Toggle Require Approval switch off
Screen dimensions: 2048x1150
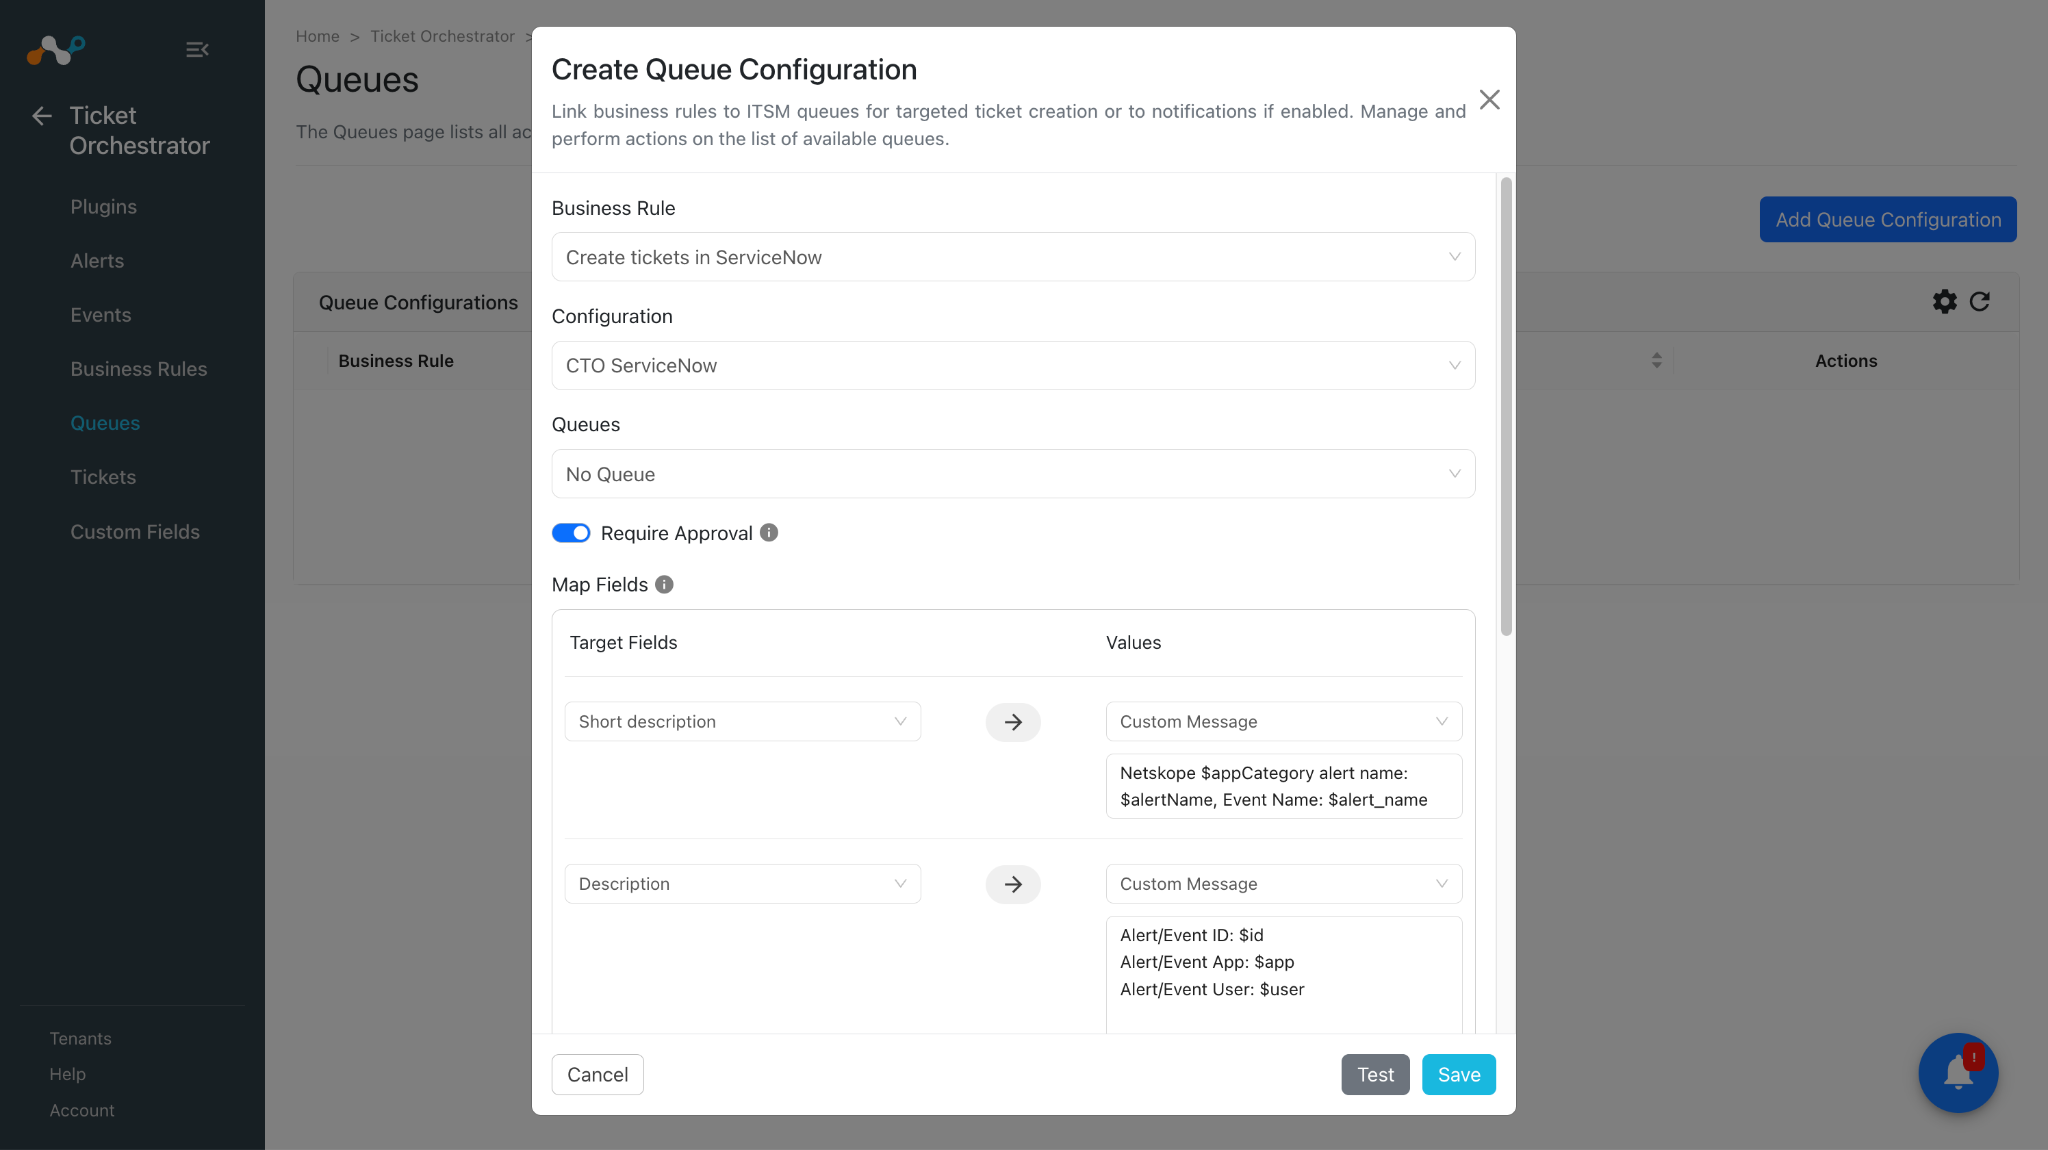coord(571,533)
